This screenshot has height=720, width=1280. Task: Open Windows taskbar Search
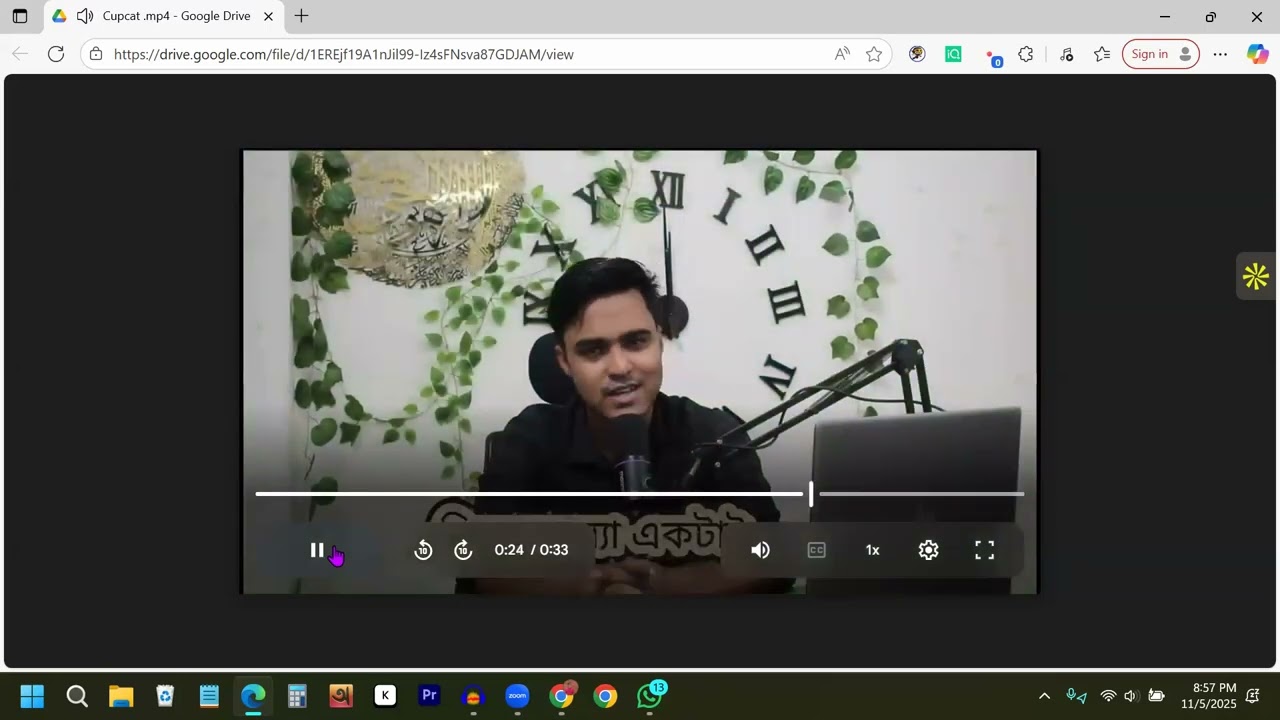pyautogui.click(x=77, y=696)
